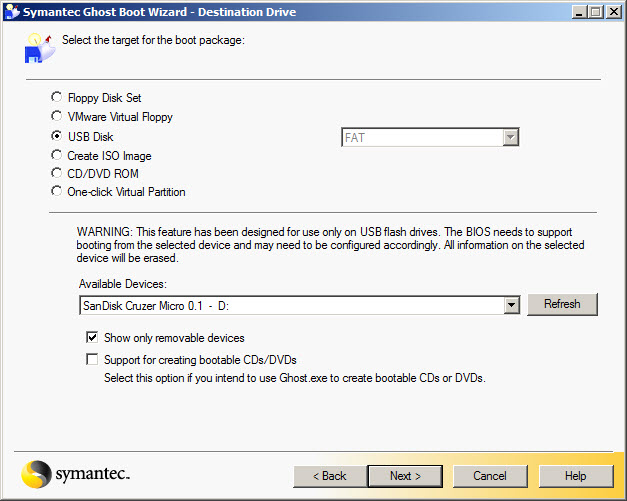Click the Symantec logo
This screenshot has width=627, height=501.
point(76,474)
